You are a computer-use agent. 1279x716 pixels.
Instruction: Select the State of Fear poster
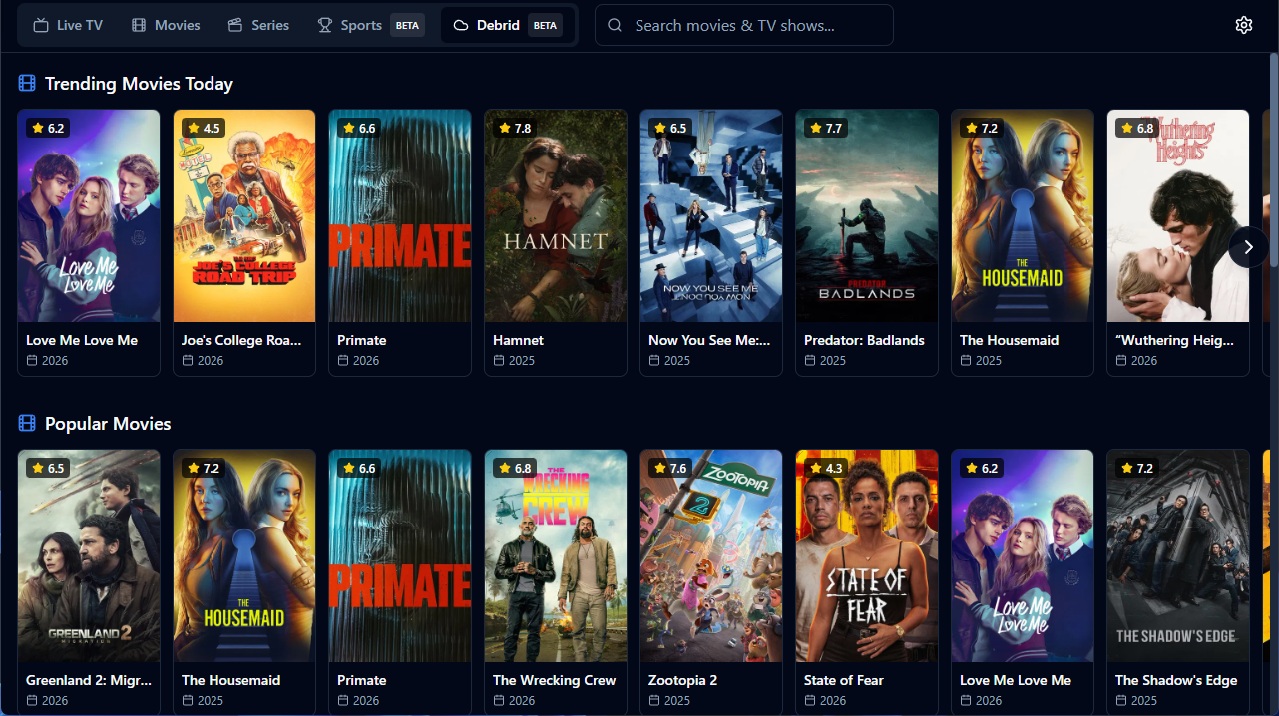coord(867,556)
